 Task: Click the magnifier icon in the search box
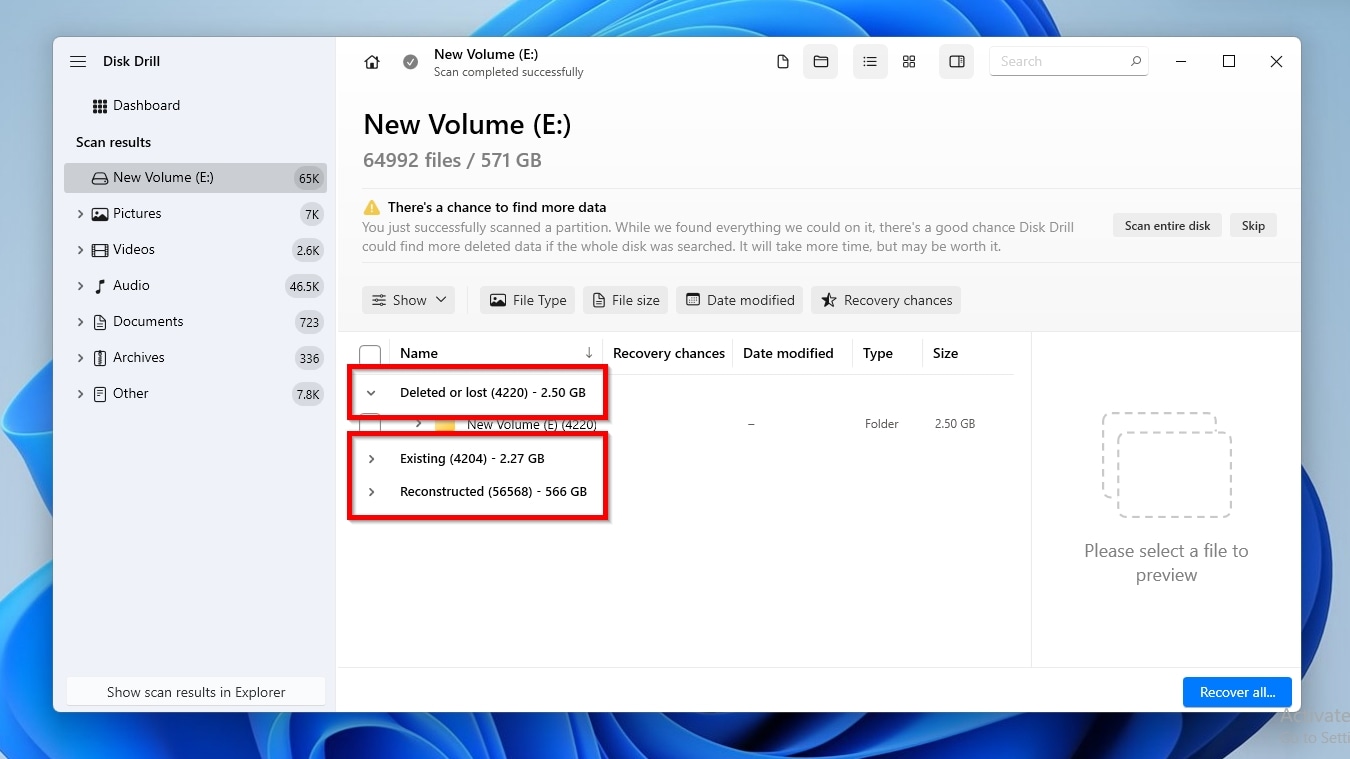(x=1136, y=62)
